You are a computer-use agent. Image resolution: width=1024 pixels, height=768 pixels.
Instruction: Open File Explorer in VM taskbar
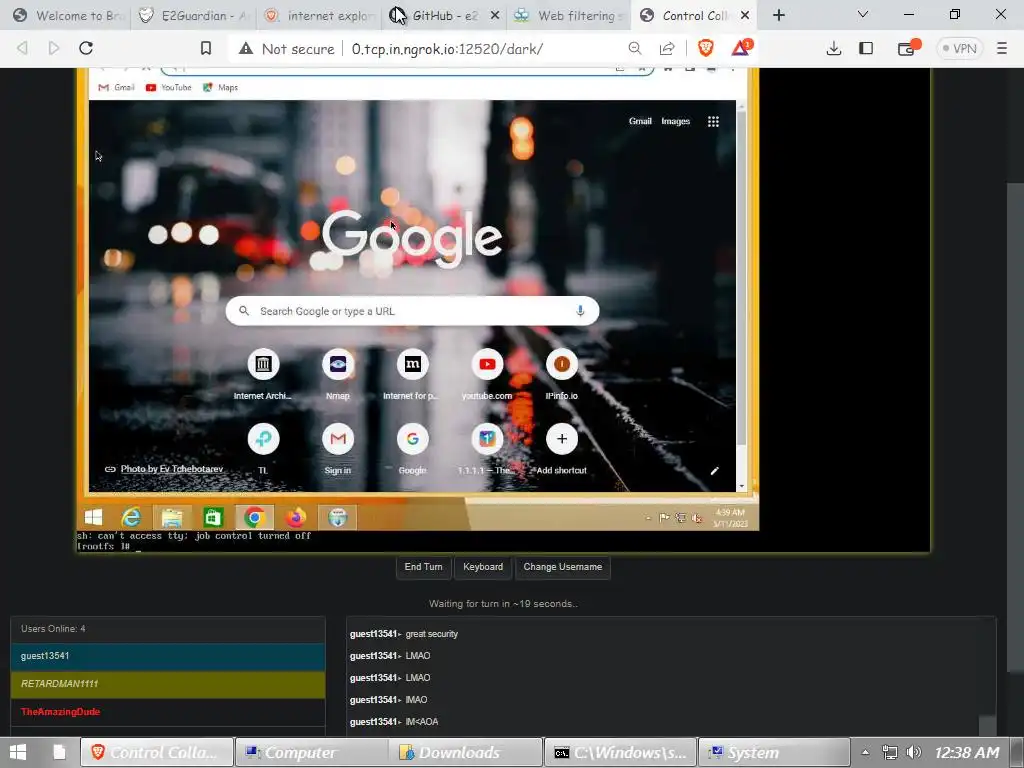[x=172, y=517]
